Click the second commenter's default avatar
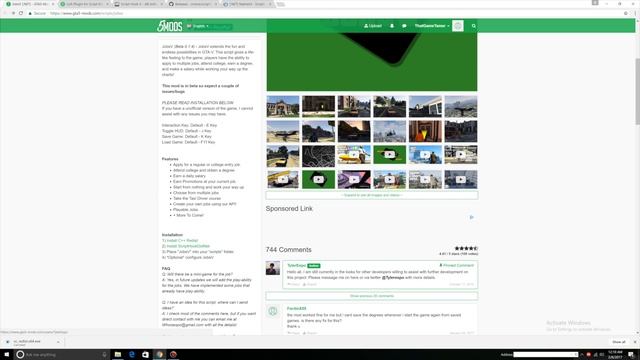This screenshot has height=360, width=640. (273, 311)
